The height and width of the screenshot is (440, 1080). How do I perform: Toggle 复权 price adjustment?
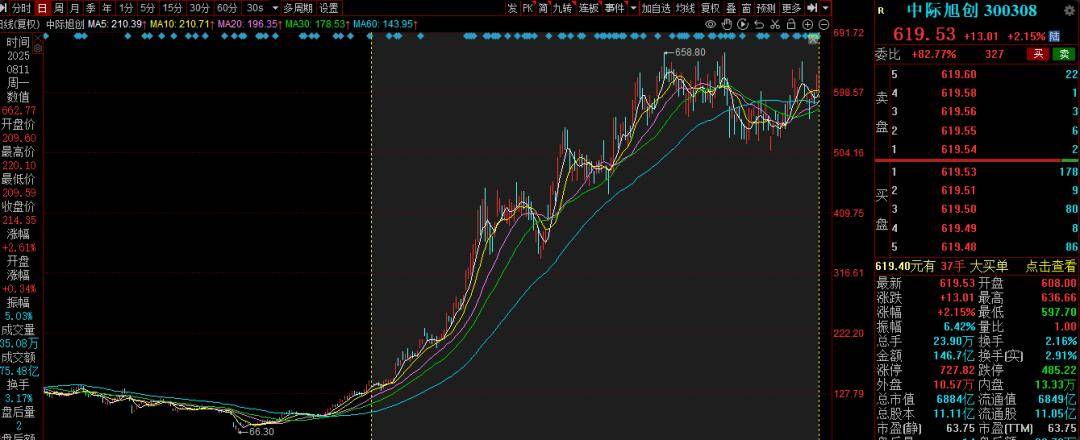pyautogui.click(x=710, y=8)
